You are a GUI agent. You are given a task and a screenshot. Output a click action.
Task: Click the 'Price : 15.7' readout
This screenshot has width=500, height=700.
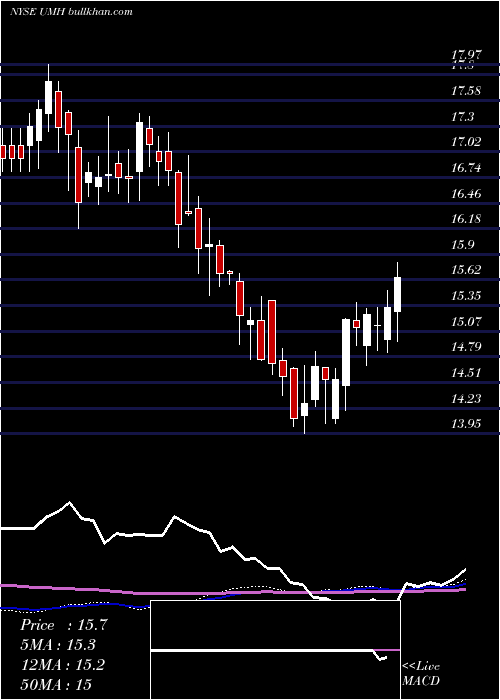click(63, 625)
